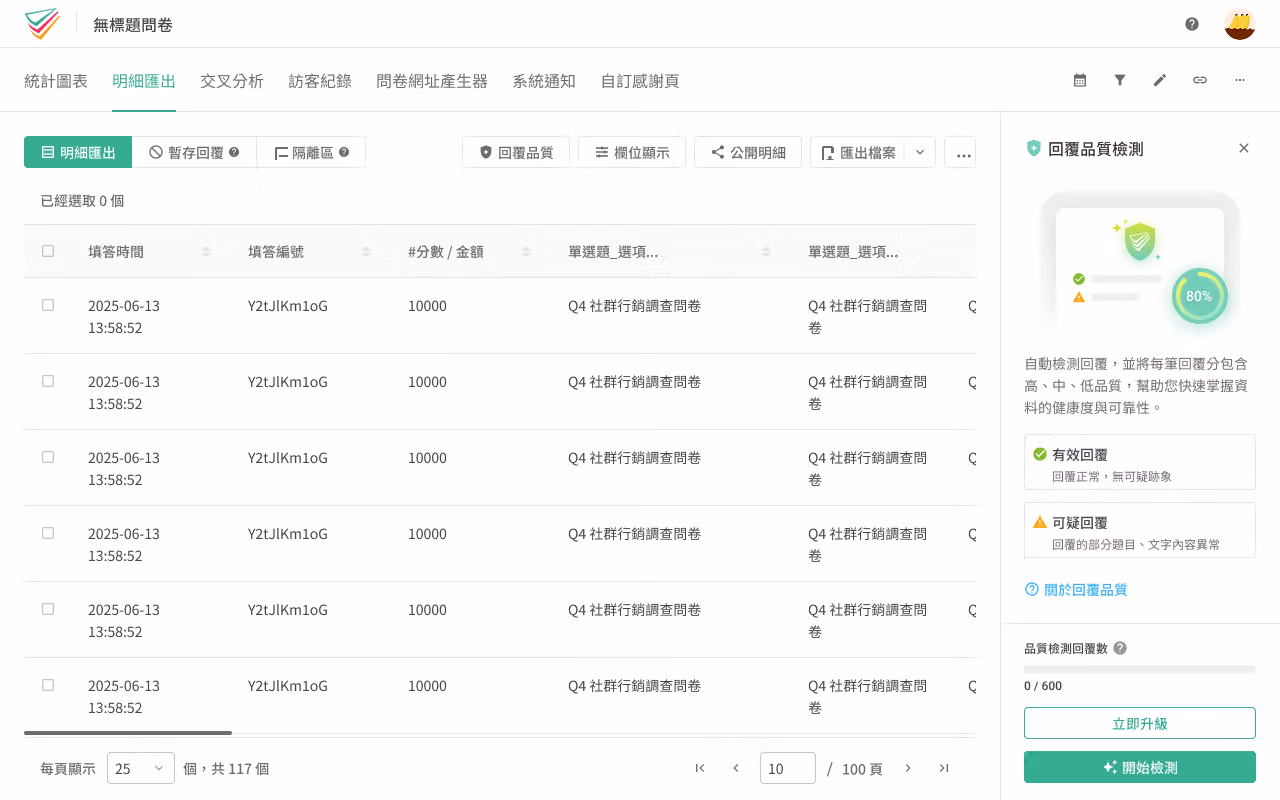Sort the first 單選題_選項 column arrows
The image size is (1280, 800).
coord(766,252)
